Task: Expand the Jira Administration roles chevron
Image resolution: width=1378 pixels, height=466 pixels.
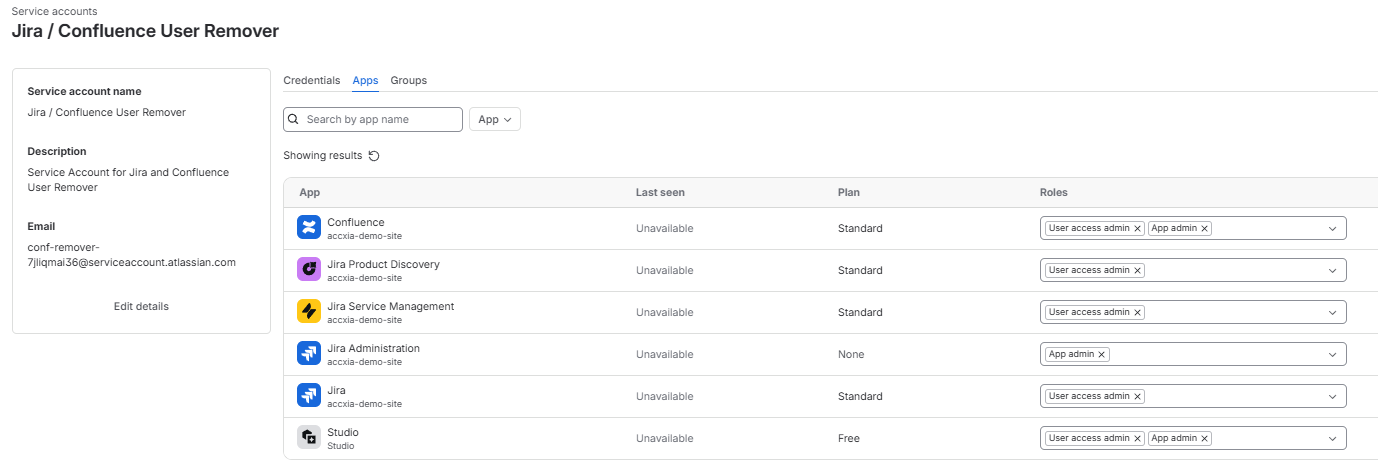Action: [1332, 354]
